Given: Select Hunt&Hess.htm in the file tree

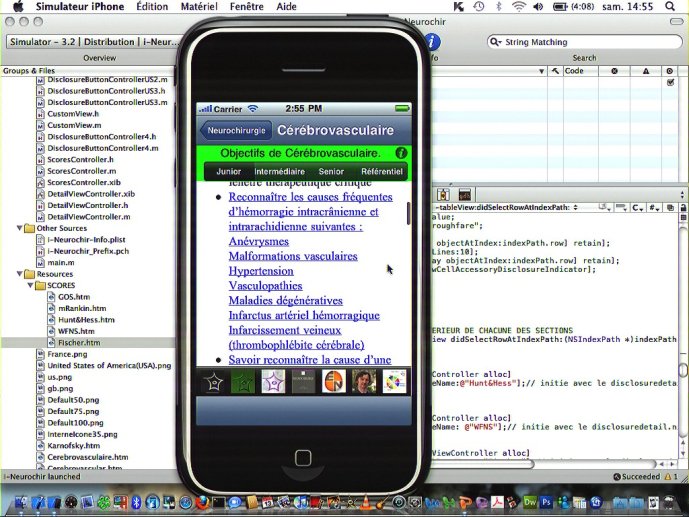Looking at the screenshot, I should click(86, 320).
